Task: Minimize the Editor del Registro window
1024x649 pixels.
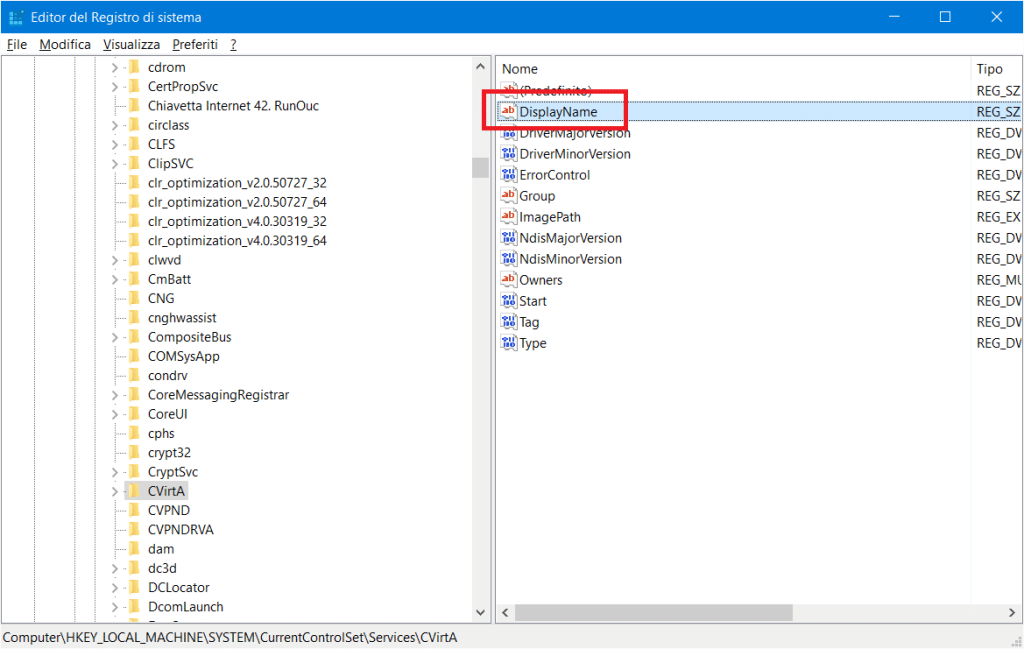Action: click(x=894, y=17)
